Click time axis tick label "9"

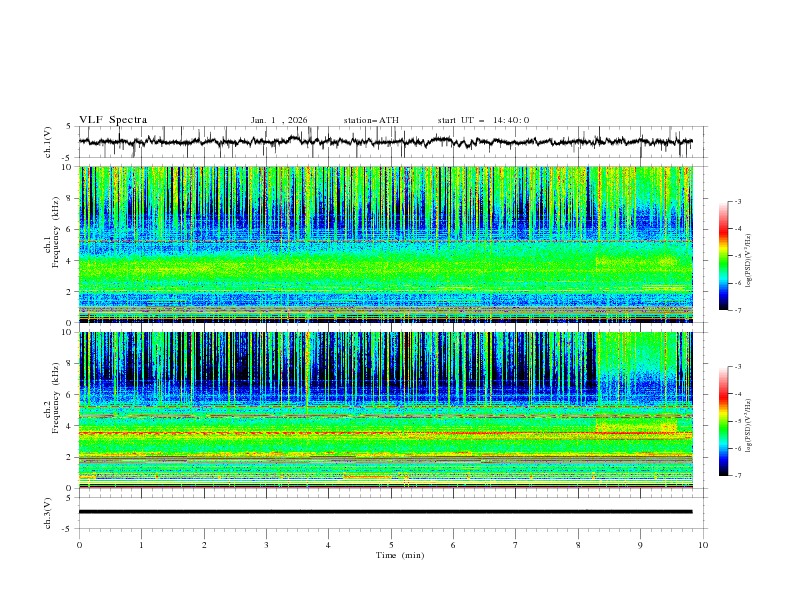pyautogui.click(x=640, y=545)
